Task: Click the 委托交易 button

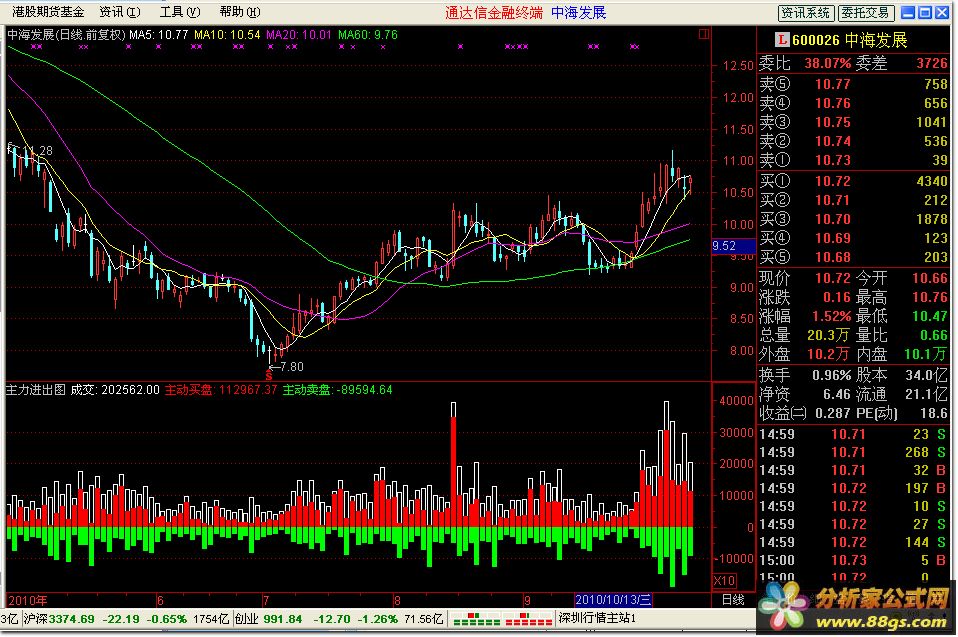Action: [x=866, y=13]
